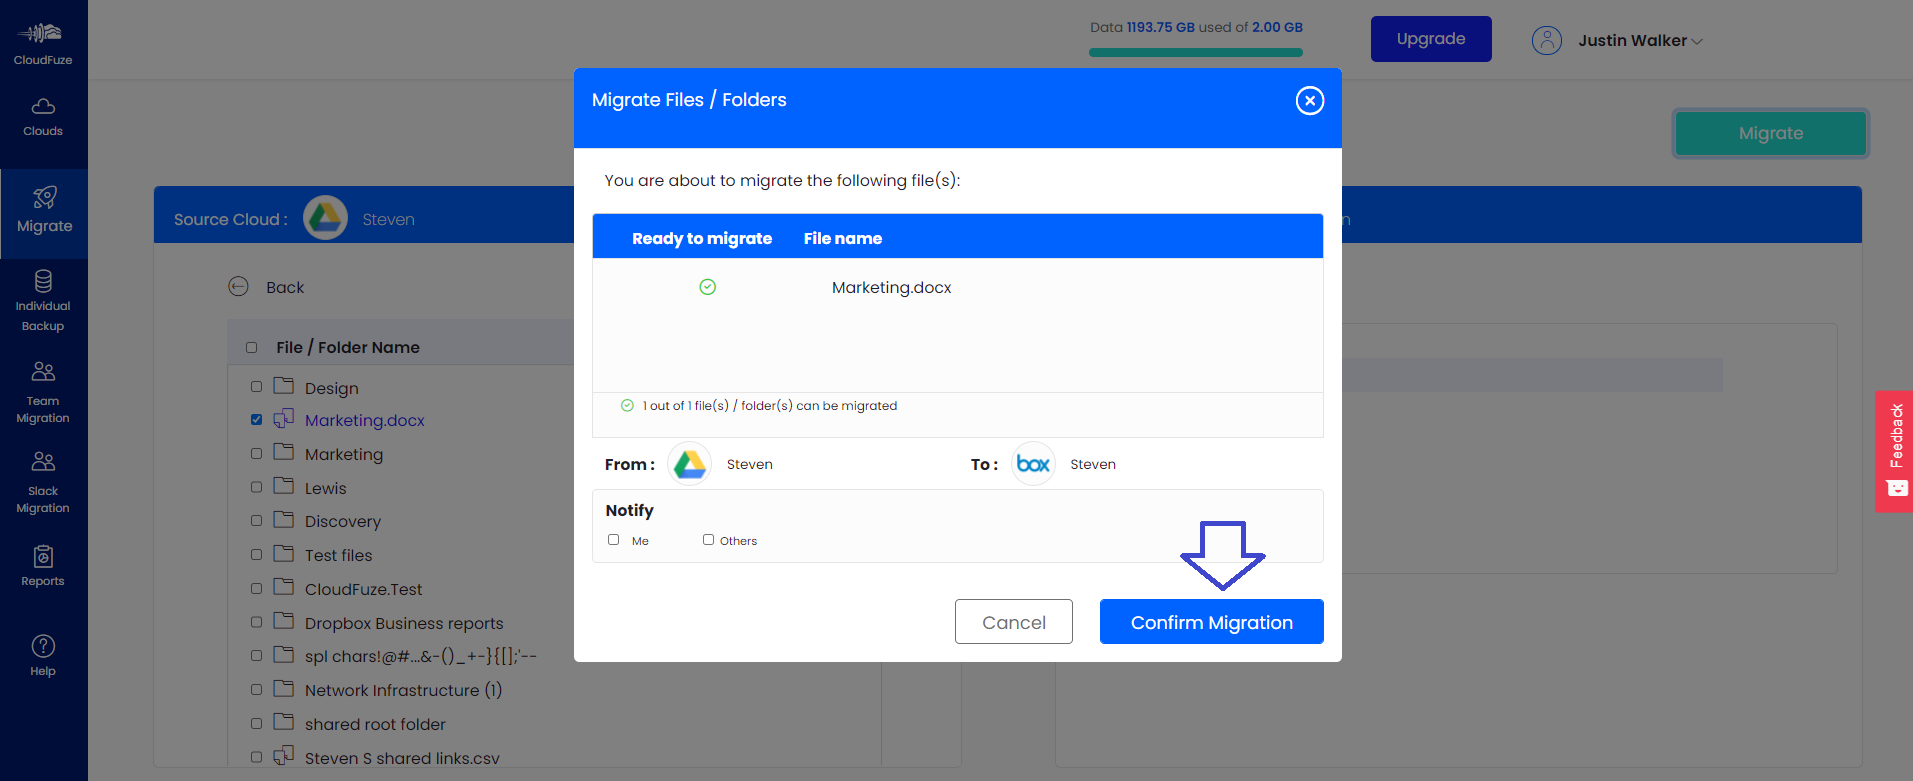Check the Dropbox Business reports checkbox
The width and height of the screenshot is (1913, 781).
click(x=257, y=622)
